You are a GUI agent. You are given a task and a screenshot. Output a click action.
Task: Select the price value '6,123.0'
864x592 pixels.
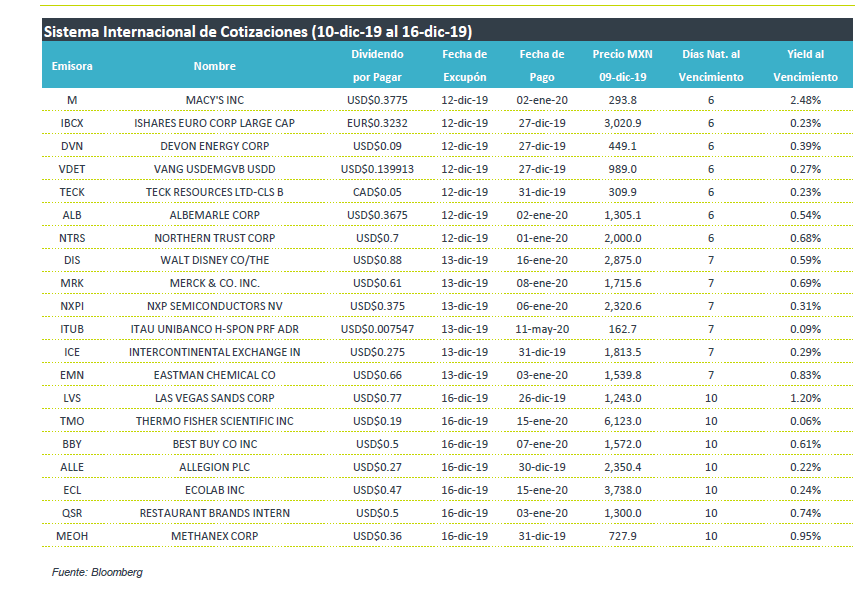(x=623, y=422)
